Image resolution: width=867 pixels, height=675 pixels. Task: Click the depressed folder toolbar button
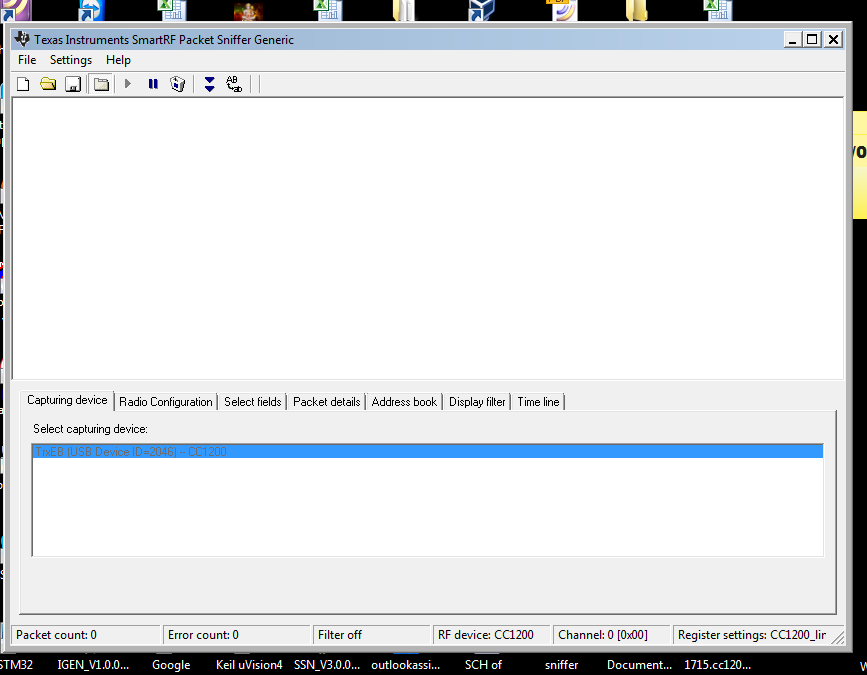pyautogui.click(x=101, y=84)
